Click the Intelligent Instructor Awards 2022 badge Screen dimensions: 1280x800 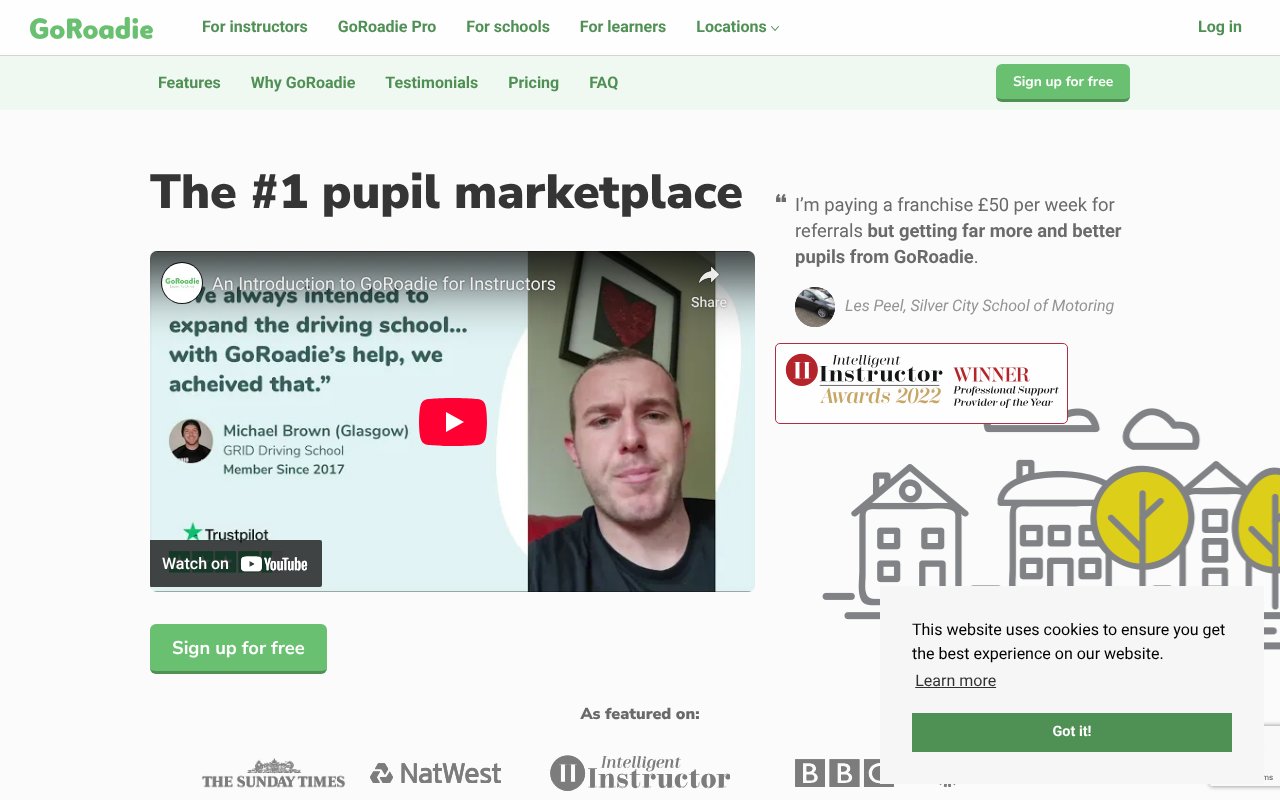(921, 383)
